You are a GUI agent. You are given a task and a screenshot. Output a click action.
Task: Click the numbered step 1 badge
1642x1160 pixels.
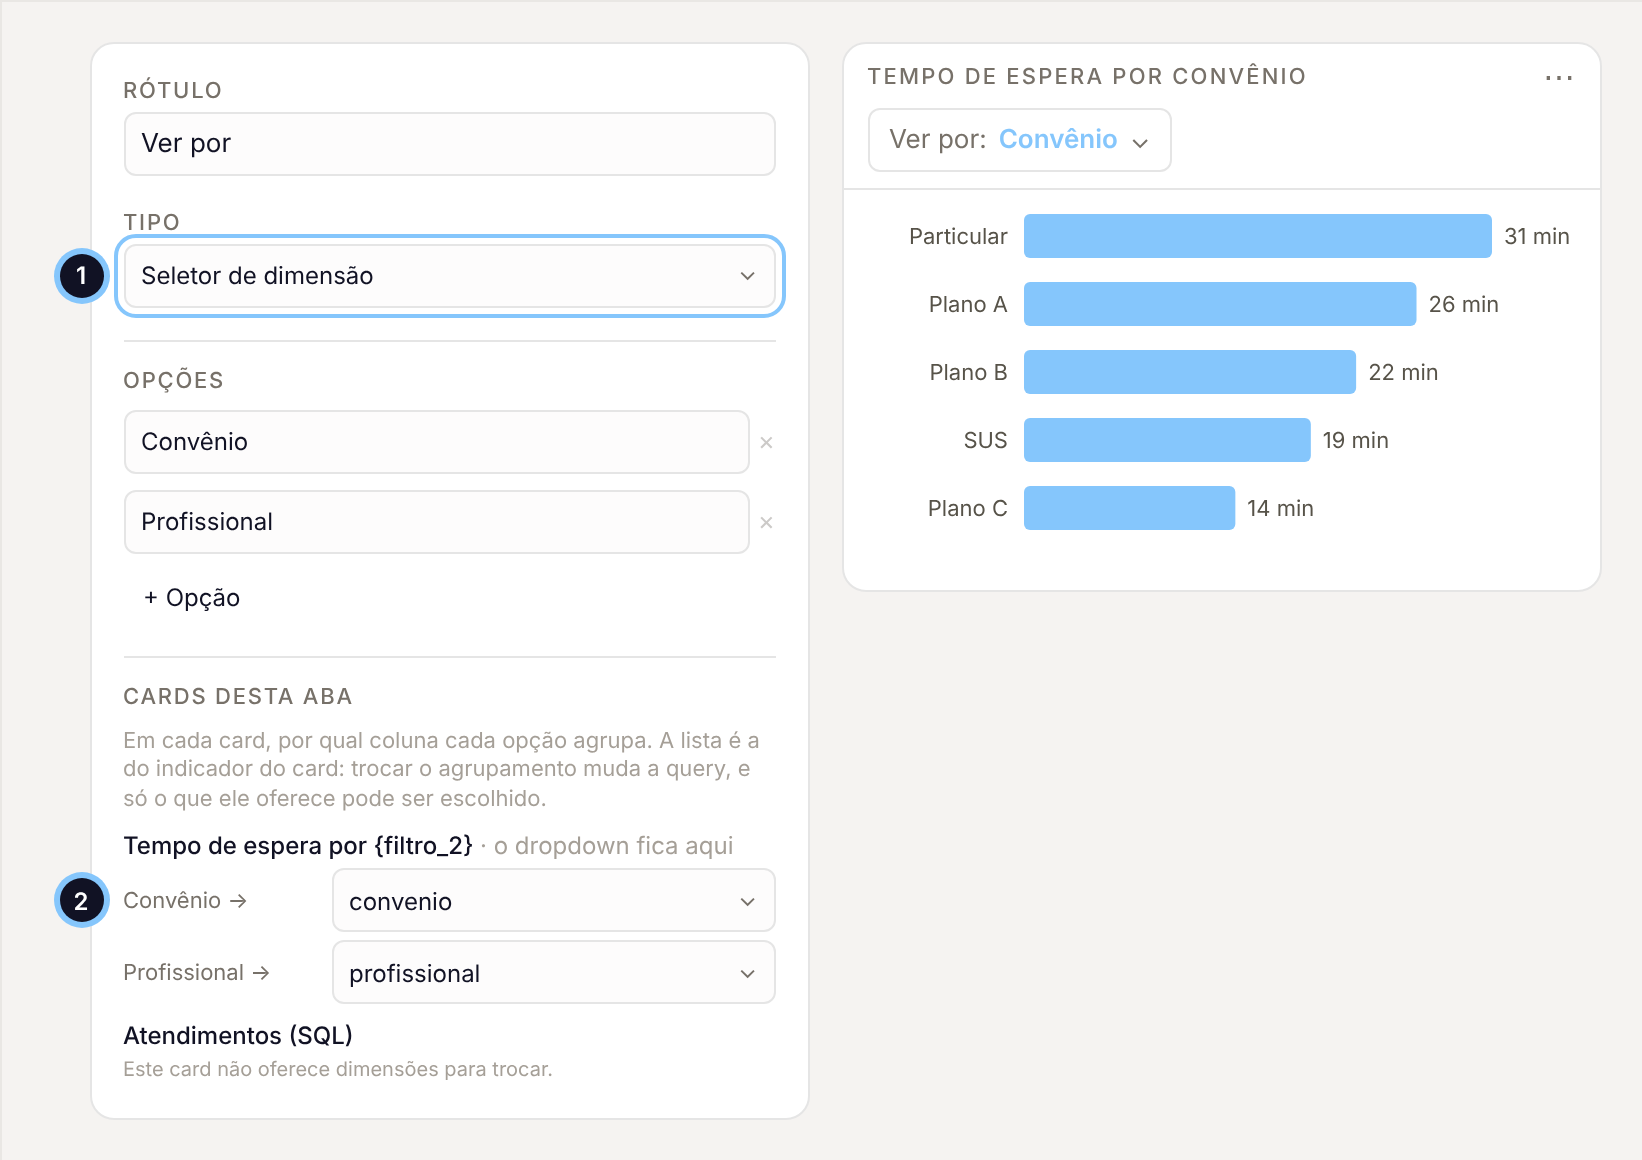point(81,276)
